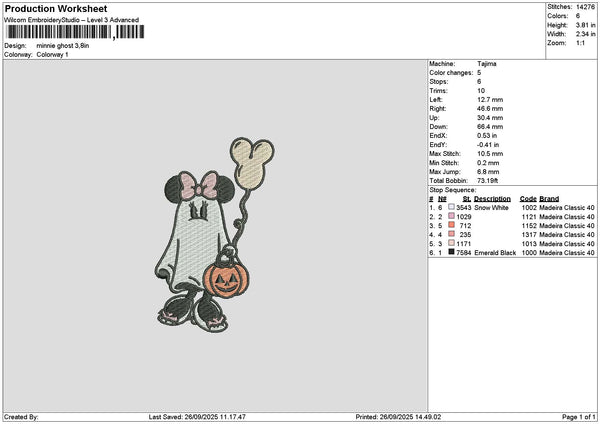This screenshot has width=600, height=424.
Task: Click the St. column header
Action: pyautogui.click(x=466, y=199)
